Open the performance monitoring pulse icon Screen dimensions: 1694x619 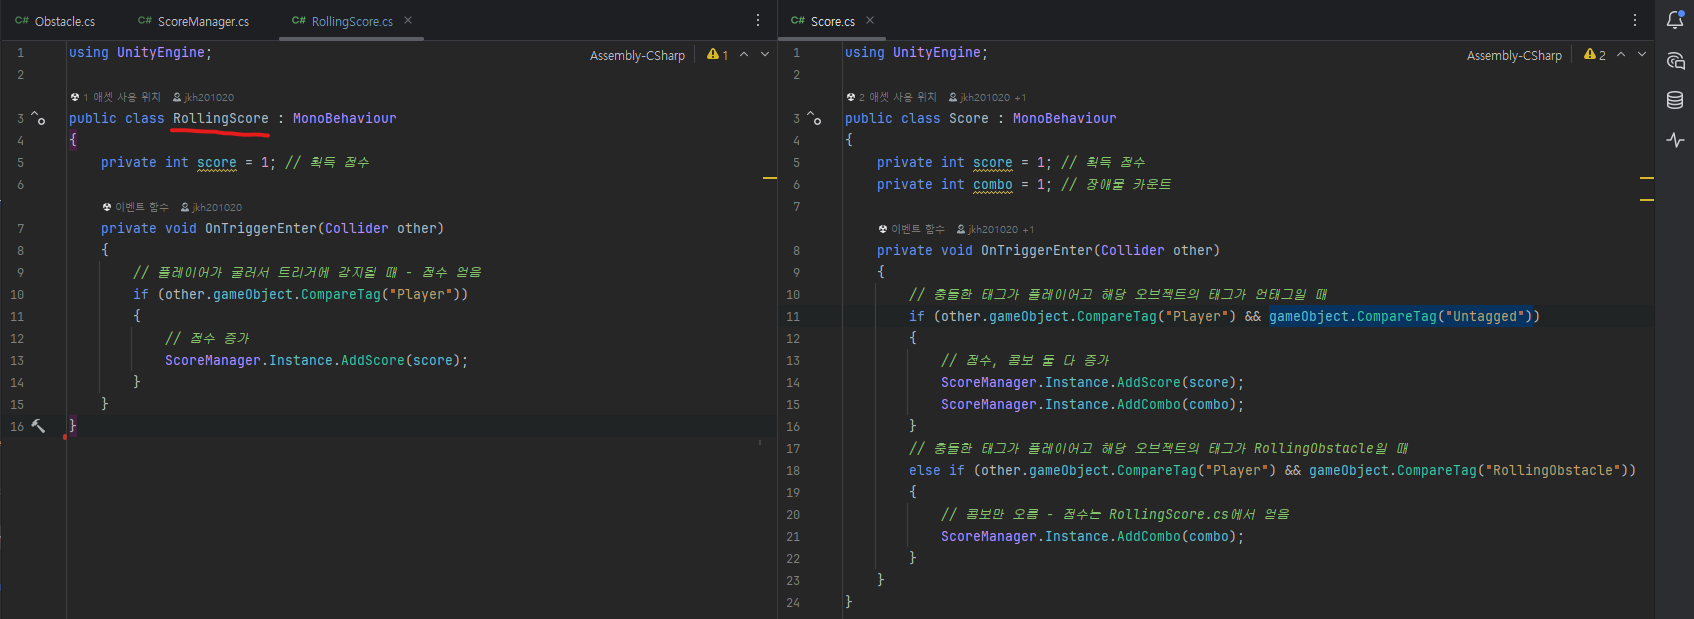pos(1675,140)
